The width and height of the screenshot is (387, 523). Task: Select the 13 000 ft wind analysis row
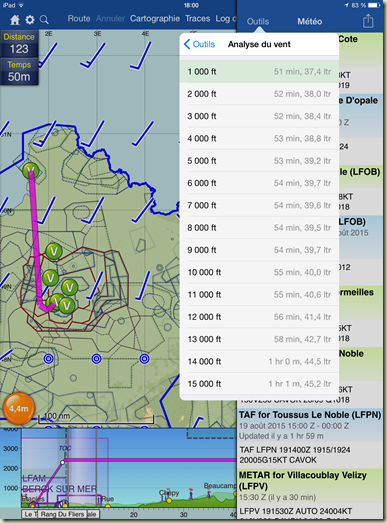[x=259, y=340]
